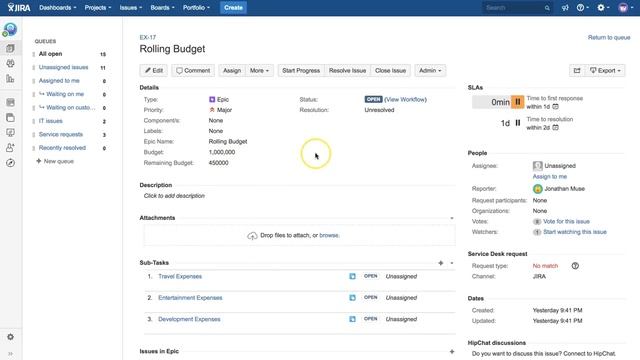Click the calendar icon next to within 1d

pos(556,107)
